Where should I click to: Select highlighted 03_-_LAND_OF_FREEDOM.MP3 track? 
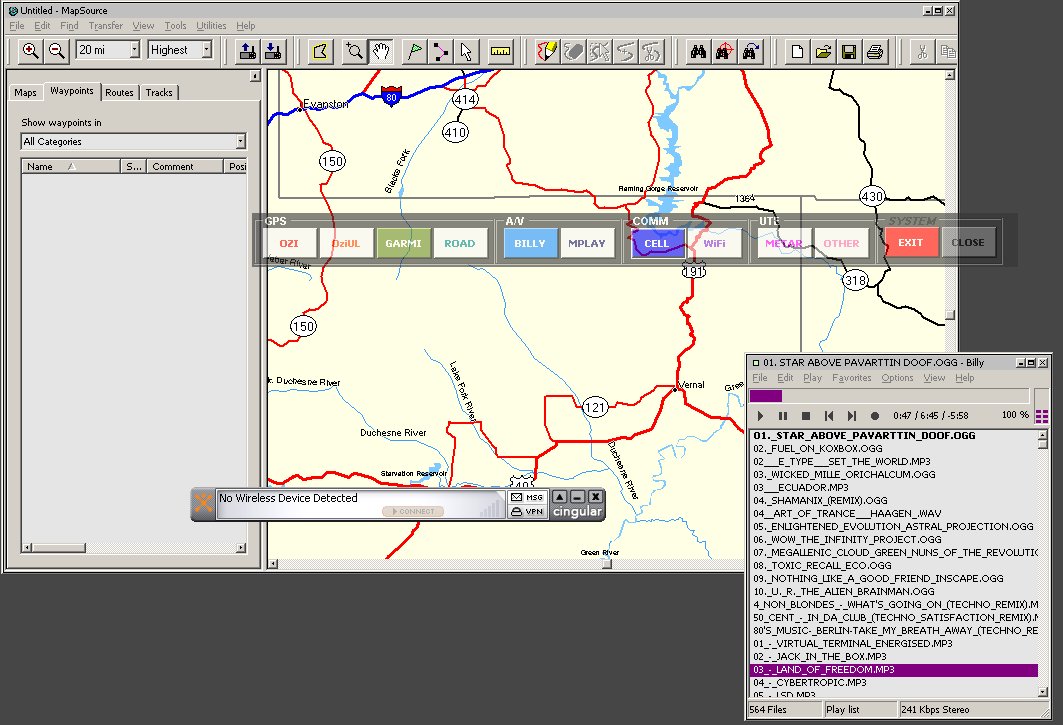click(894, 669)
